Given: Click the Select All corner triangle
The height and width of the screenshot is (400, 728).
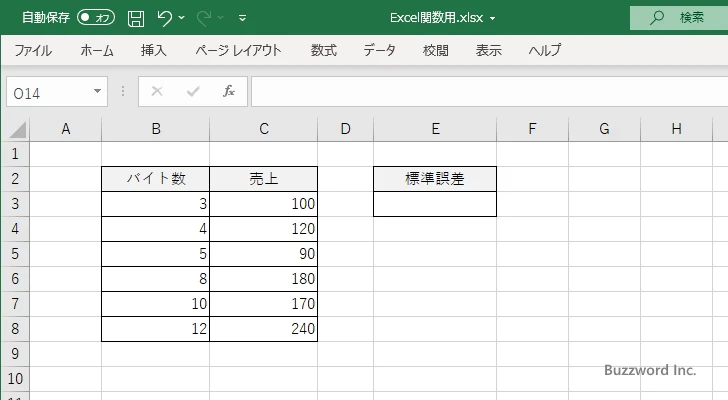Looking at the screenshot, I should pos(17,129).
